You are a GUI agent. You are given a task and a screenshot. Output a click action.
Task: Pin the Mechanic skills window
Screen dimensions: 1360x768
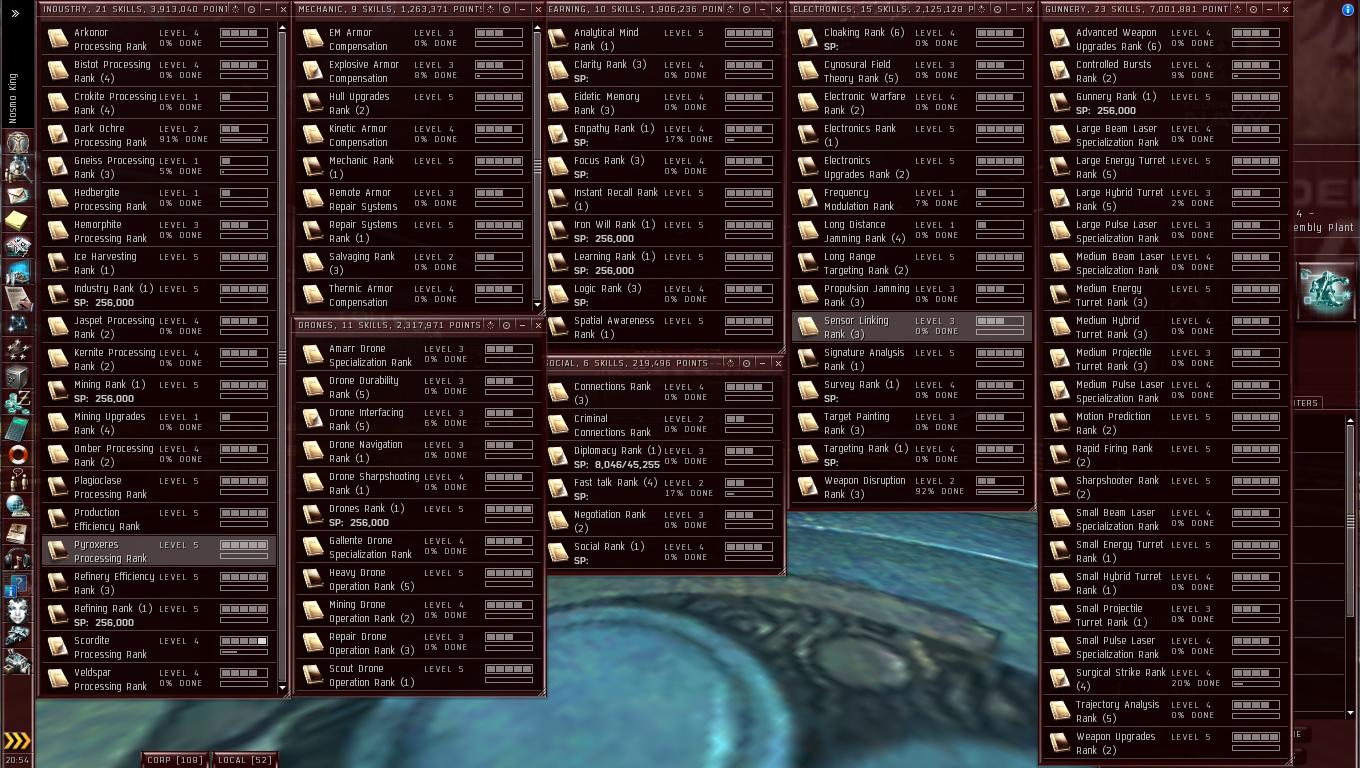click(506, 9)
